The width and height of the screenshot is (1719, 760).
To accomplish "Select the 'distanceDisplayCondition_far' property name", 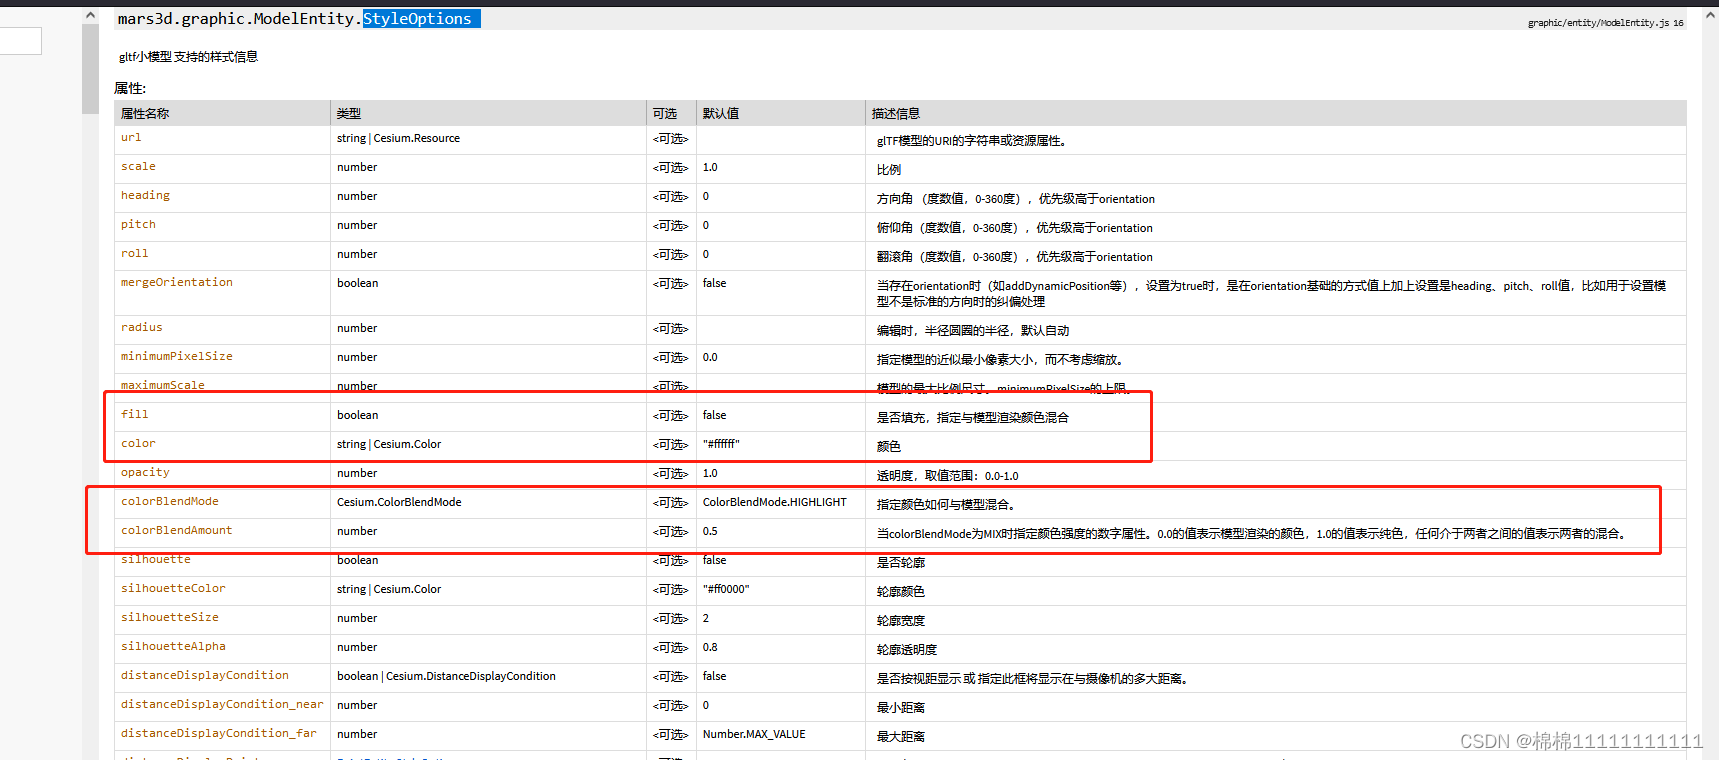I will coord(219,734).
